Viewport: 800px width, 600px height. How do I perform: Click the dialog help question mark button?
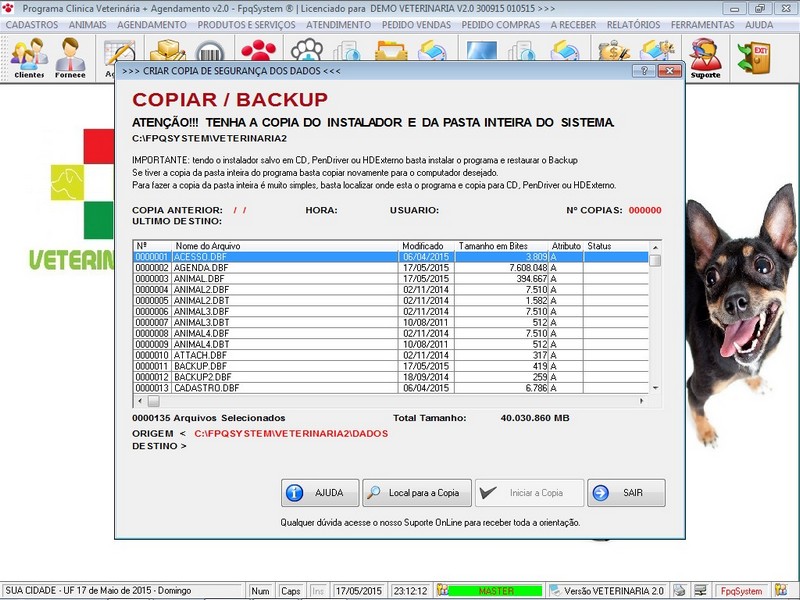644,71
